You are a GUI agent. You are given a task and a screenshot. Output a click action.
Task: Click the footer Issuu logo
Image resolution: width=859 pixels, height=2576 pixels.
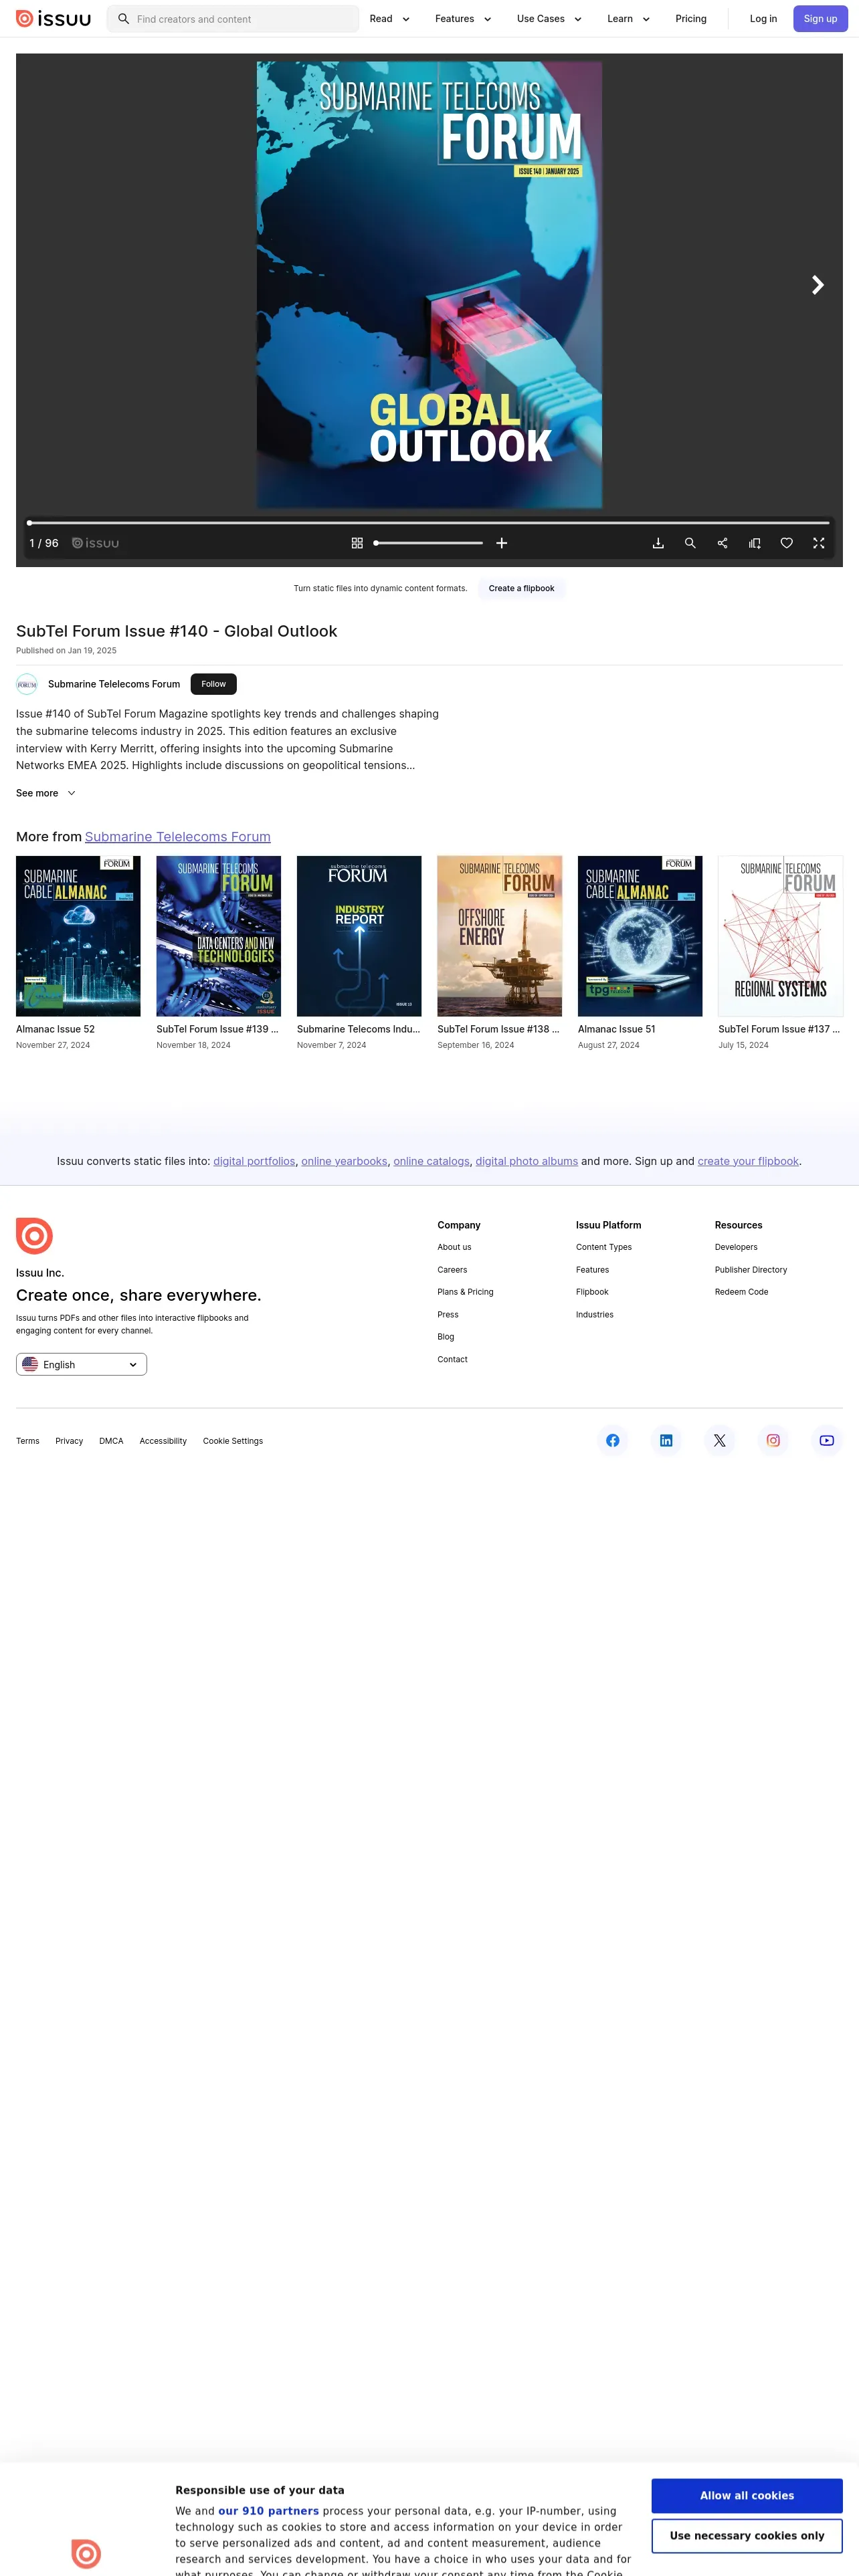click(x=34, y=1236)
